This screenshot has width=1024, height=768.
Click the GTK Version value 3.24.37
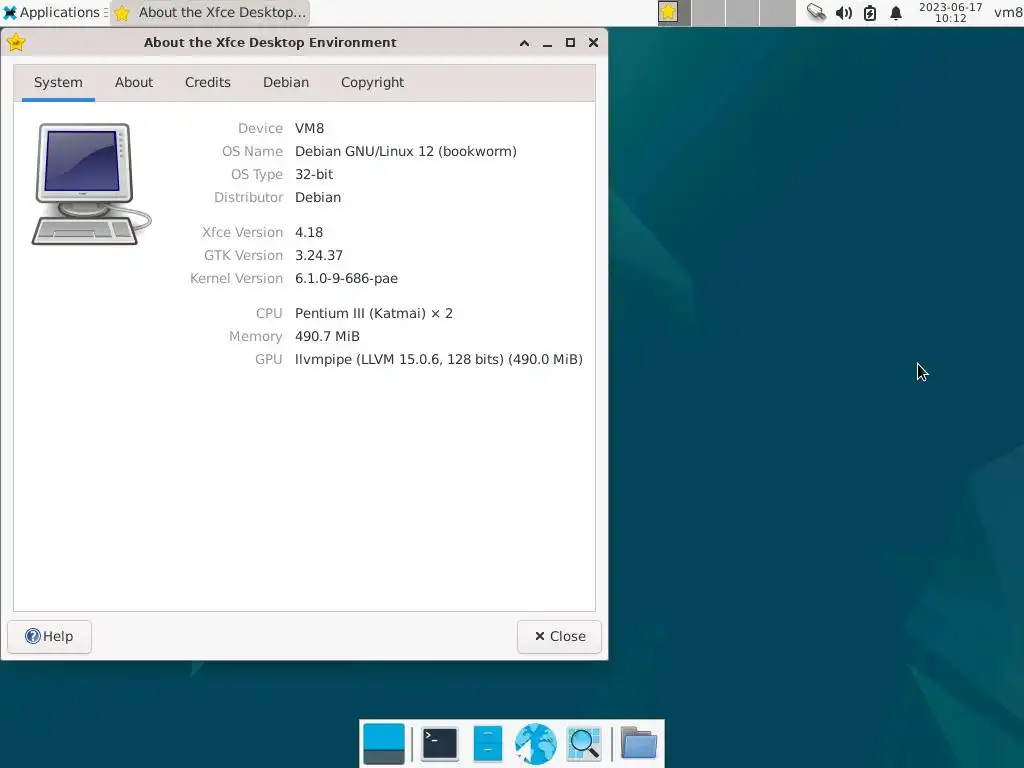tap(319, 255)
